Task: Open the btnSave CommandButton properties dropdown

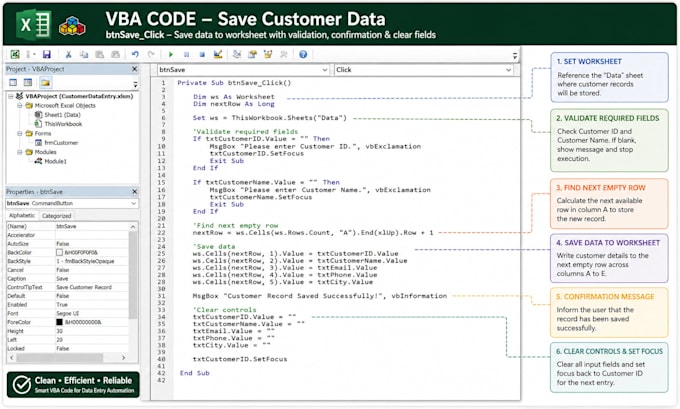Action: tap(134, 203)
